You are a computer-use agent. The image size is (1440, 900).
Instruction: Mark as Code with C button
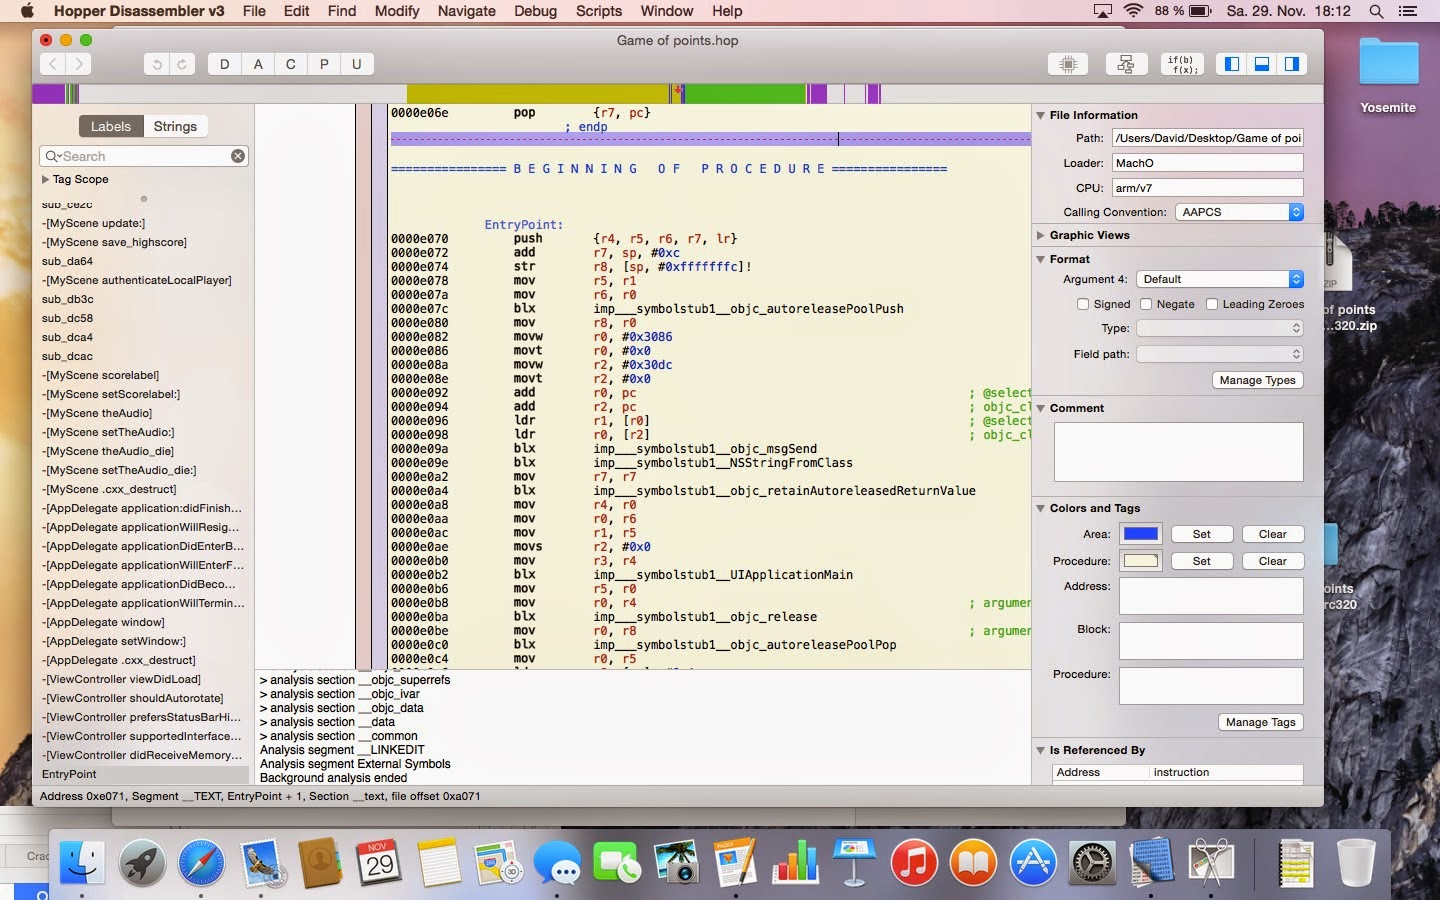coord(291,64)
